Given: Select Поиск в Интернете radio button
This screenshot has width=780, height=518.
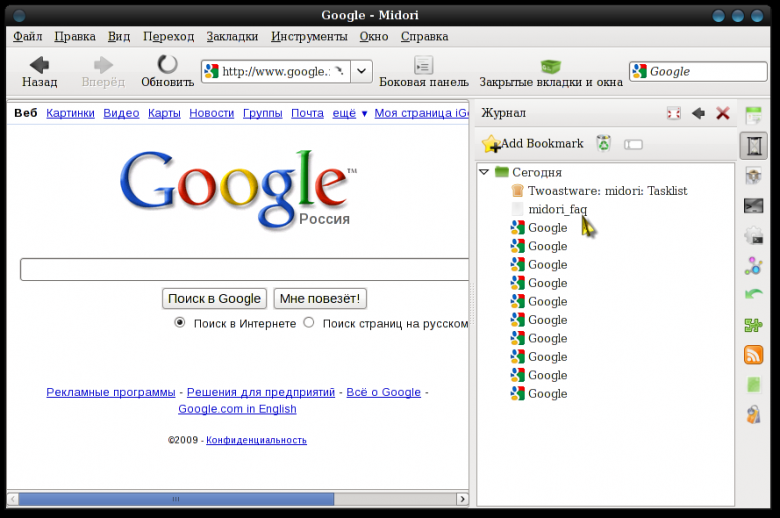Looking at the screenshot, I should (x=180, y=322).
